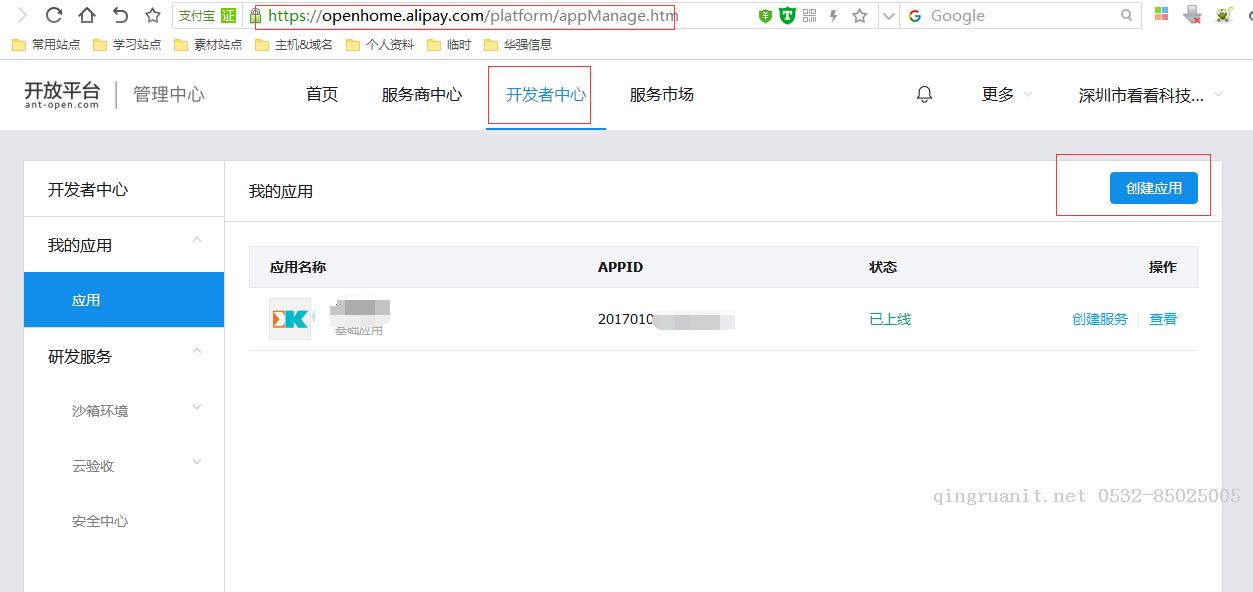Open the notification bell icon
Image resolution: width=1253 pixels, height=592 pixels.
(924, 94)
